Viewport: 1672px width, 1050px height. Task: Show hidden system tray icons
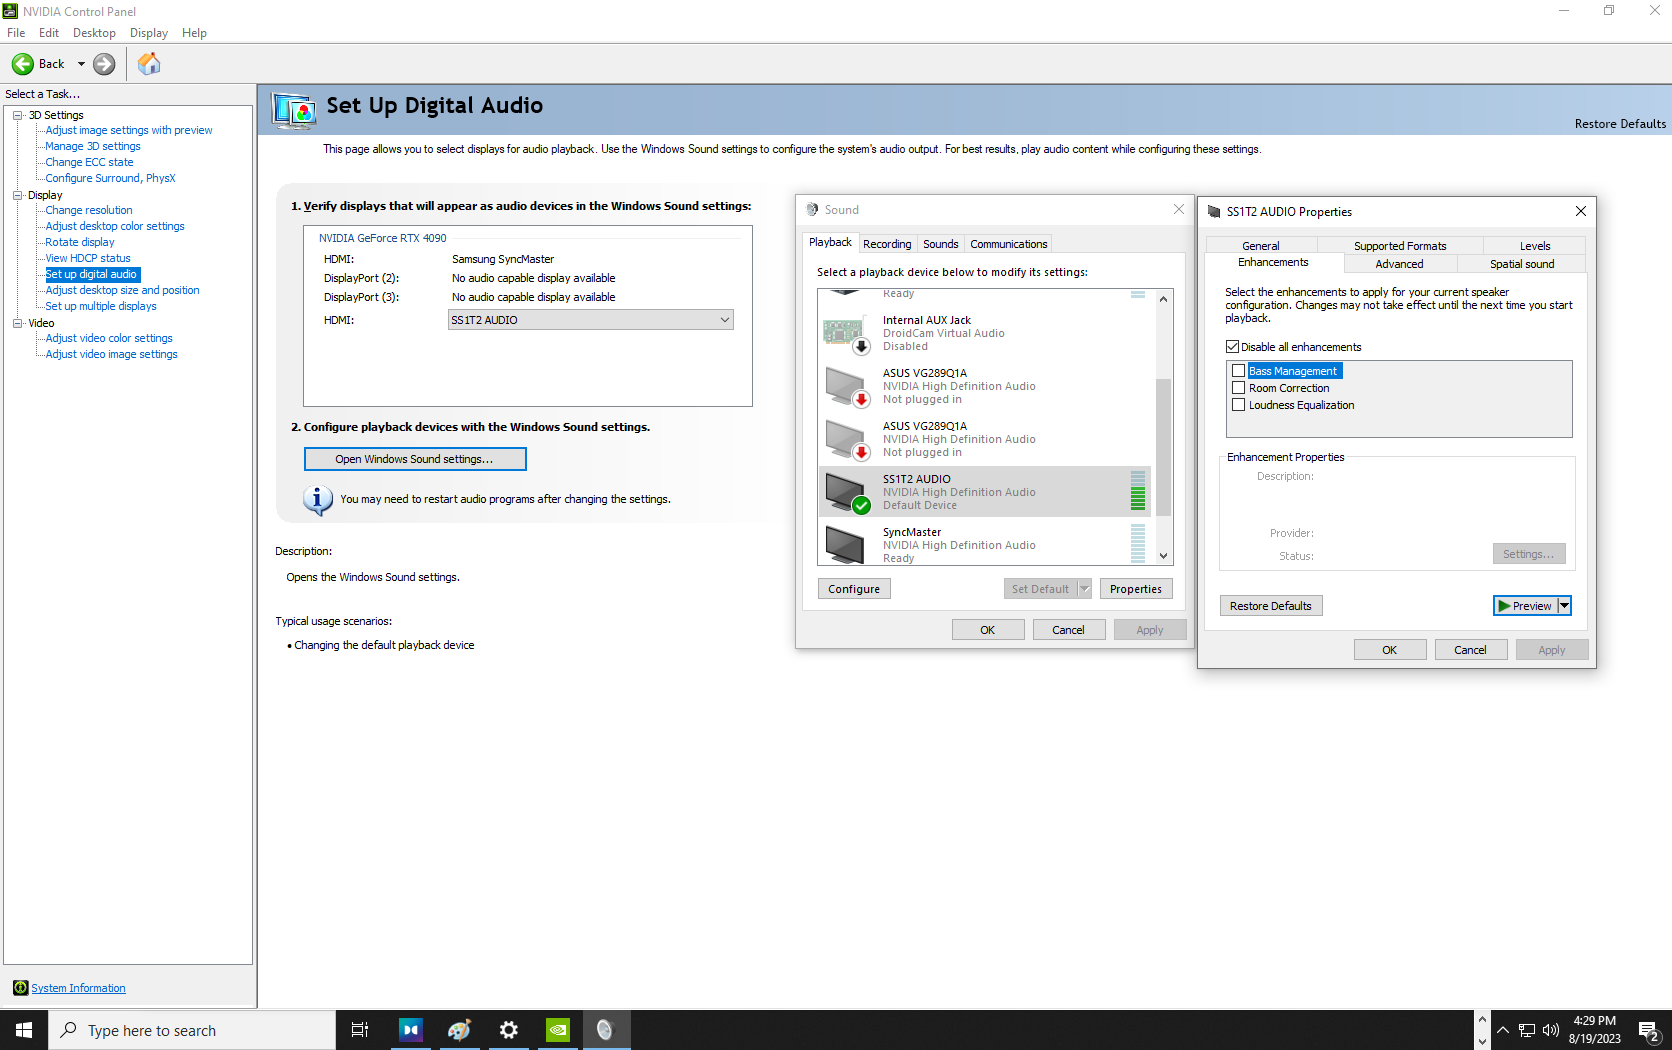pos(1503,1030)
